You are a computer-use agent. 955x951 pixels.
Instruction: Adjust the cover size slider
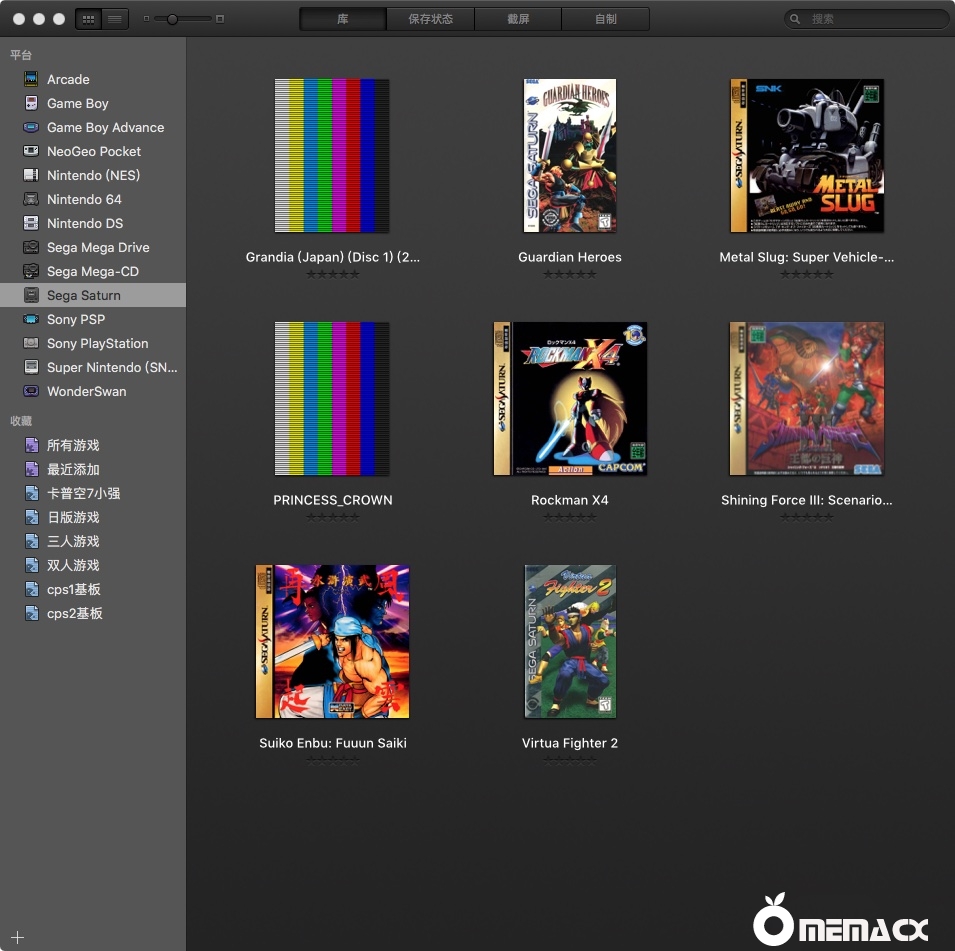(173, 19)
